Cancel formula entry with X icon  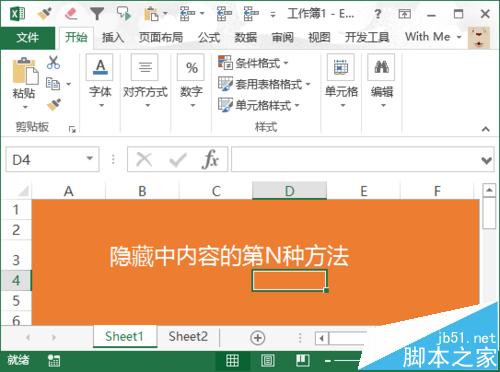(x=144, y=160)
